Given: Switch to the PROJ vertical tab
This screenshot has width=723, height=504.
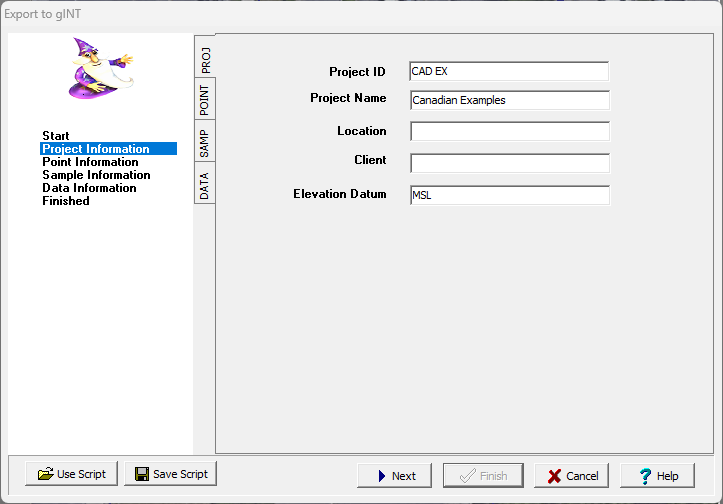Looking at the screenshot, I should (x=205, y=58).
